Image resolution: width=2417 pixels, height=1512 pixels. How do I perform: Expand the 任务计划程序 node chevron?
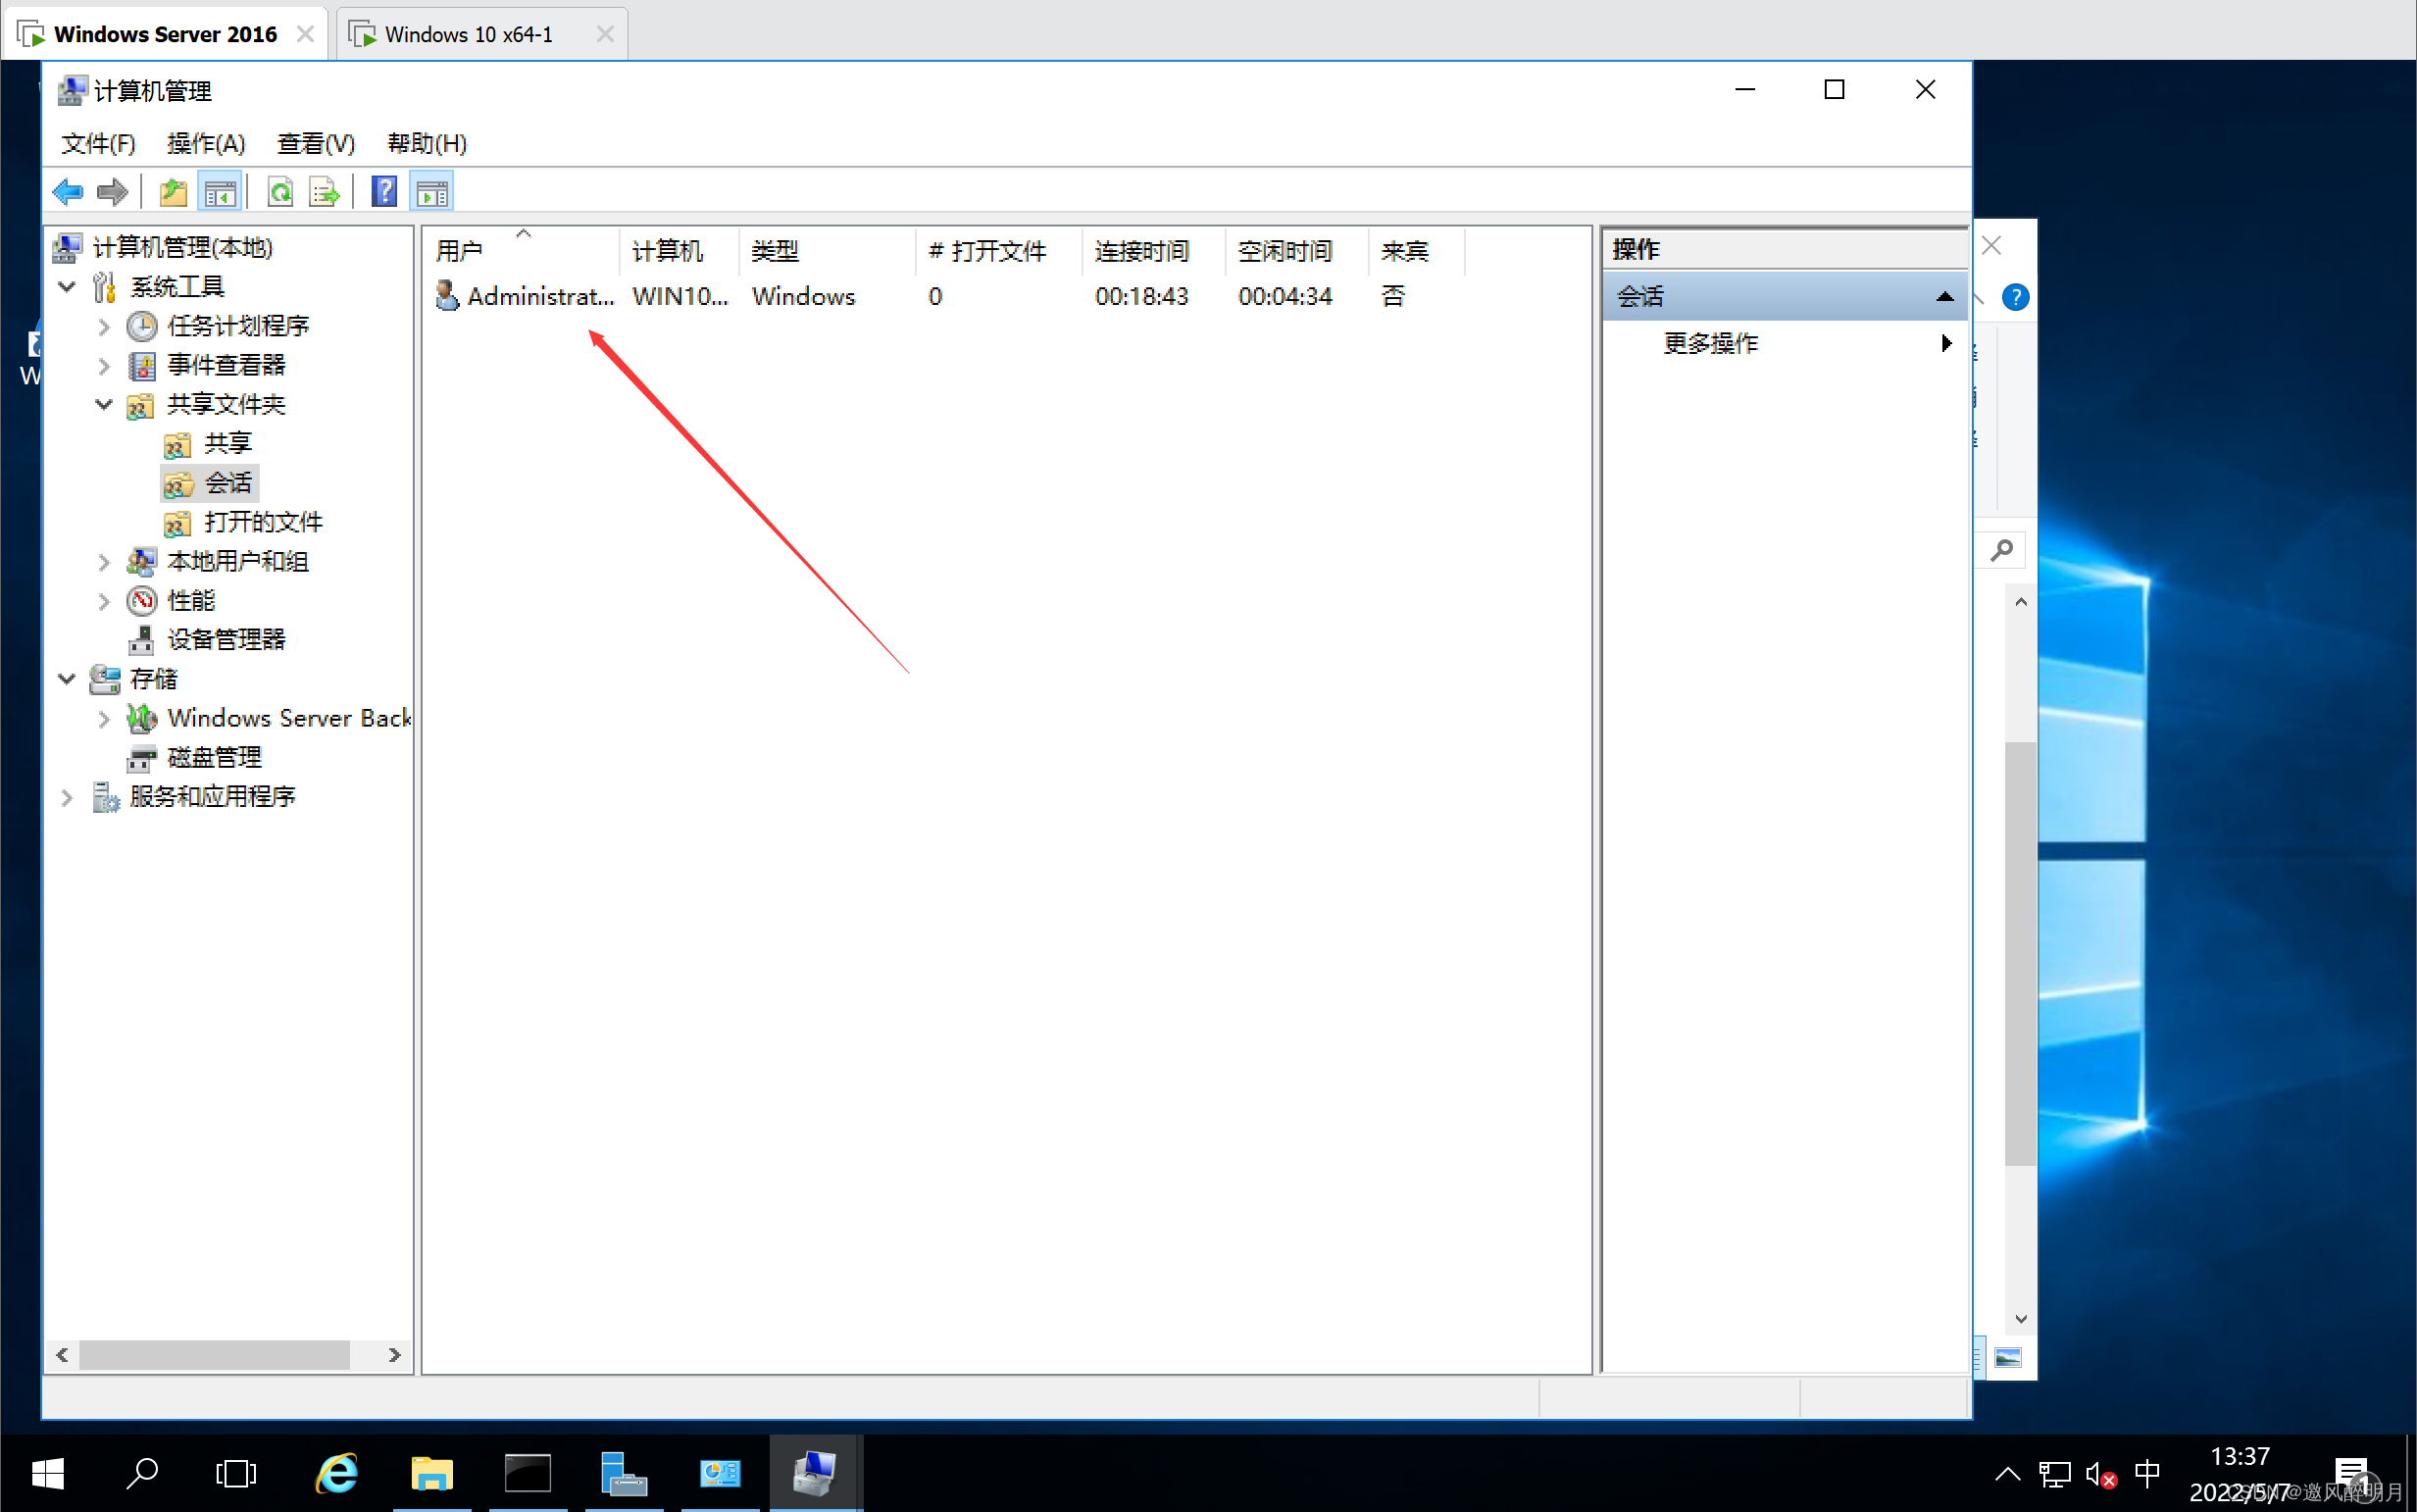[x=104, y=326]
